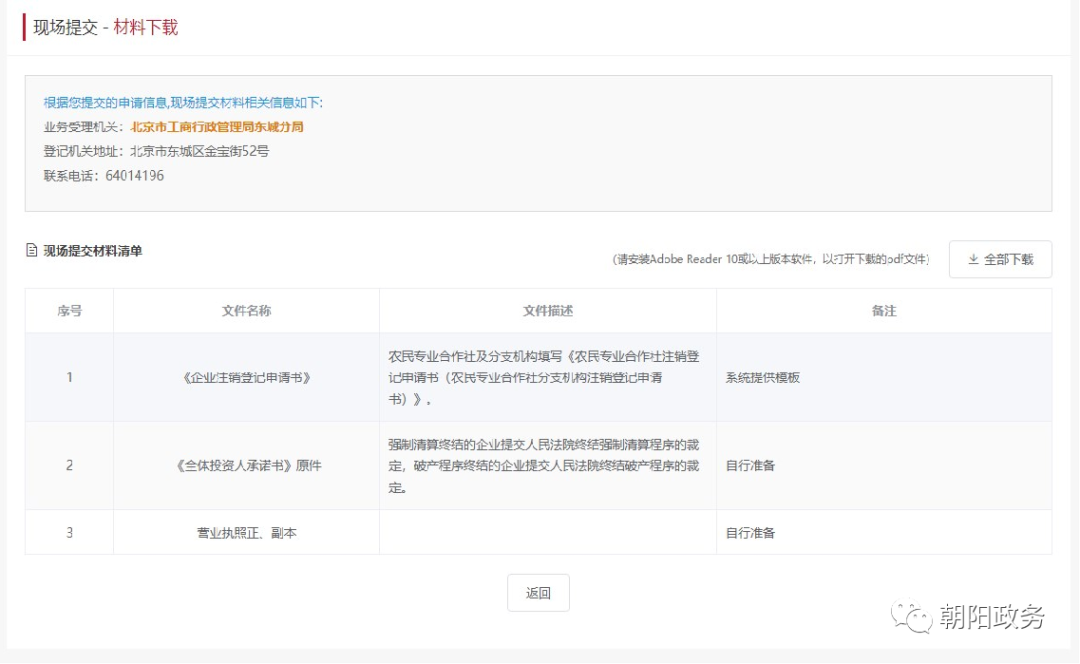Click the 序号 column header
The height and width of the screenshot is (664, 1080).
point(70,311)
